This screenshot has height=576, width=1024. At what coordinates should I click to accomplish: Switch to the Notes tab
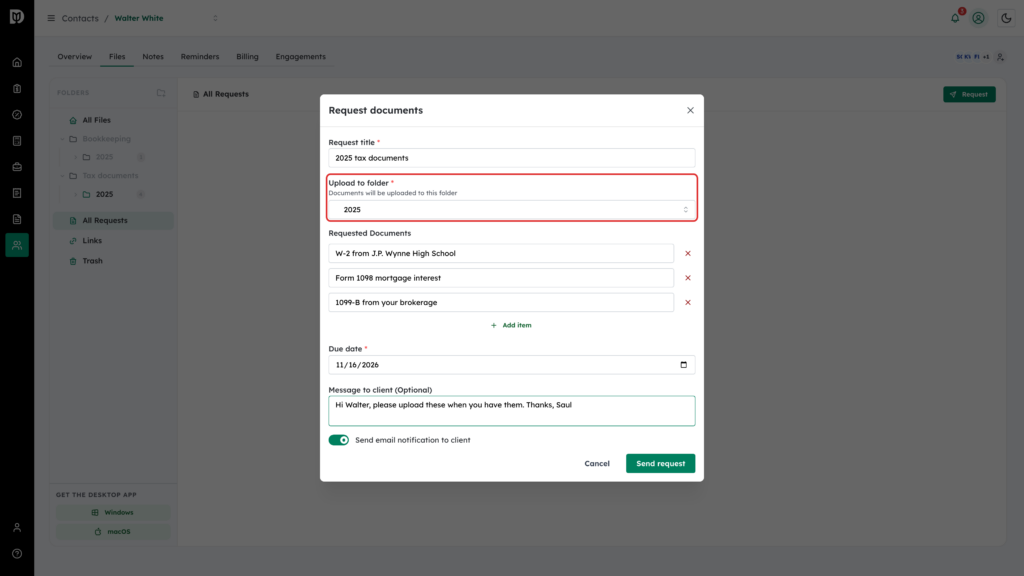[x=153, y=57]
